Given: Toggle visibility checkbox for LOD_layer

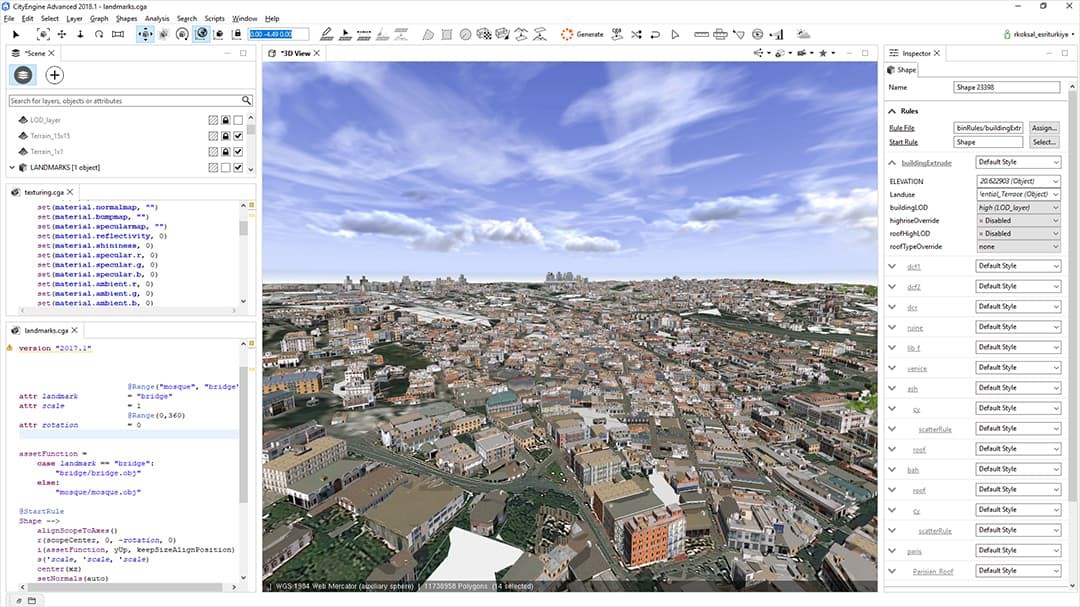Looking at the screenshot, I should (238, 120).
